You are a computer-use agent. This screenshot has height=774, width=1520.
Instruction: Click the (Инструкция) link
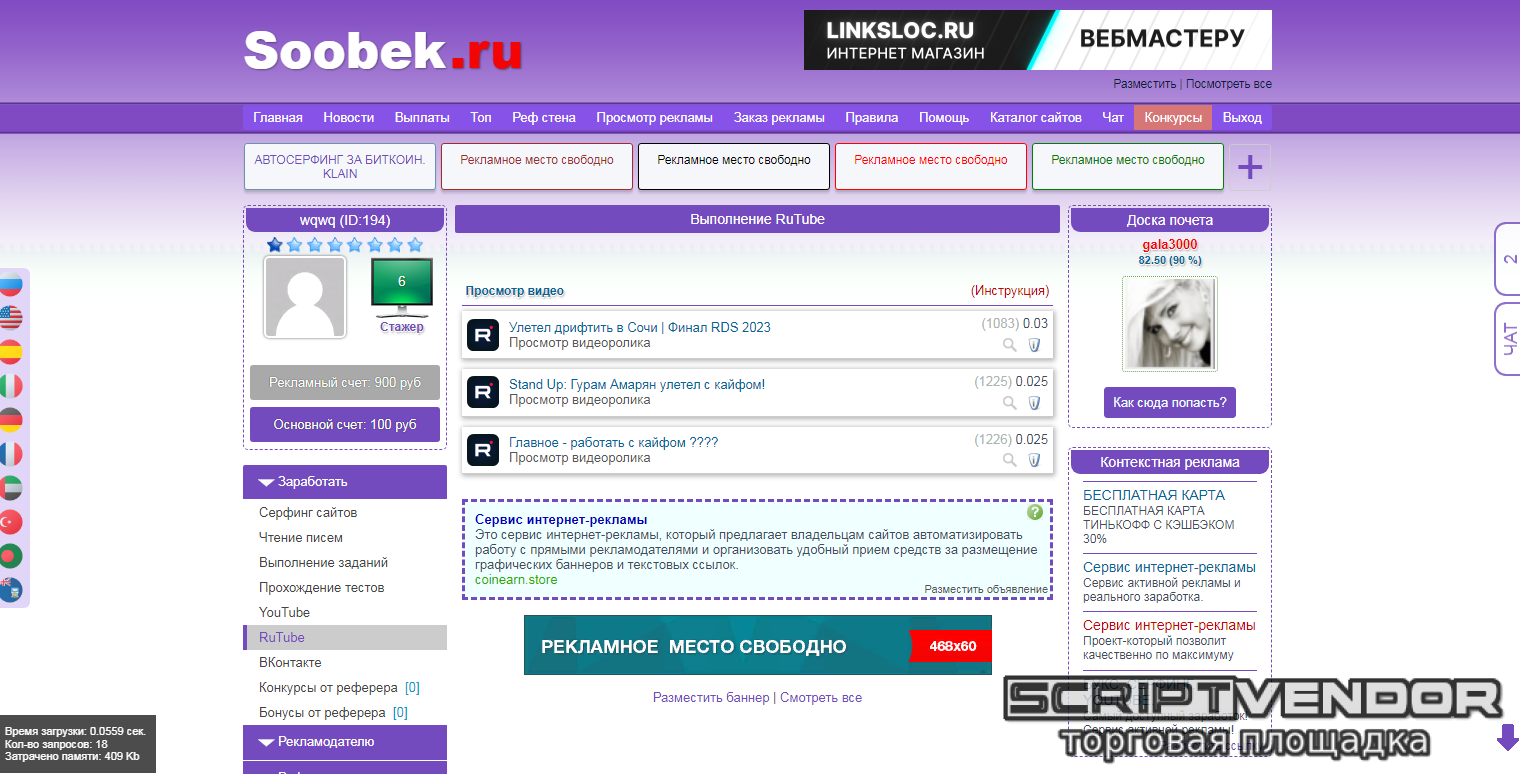(x=1010, y=291)
